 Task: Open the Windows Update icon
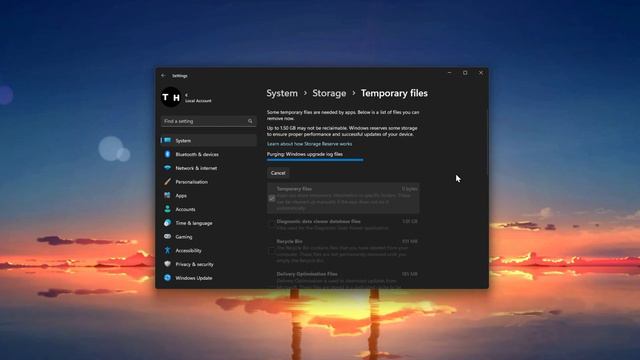(x=167, y=278)
